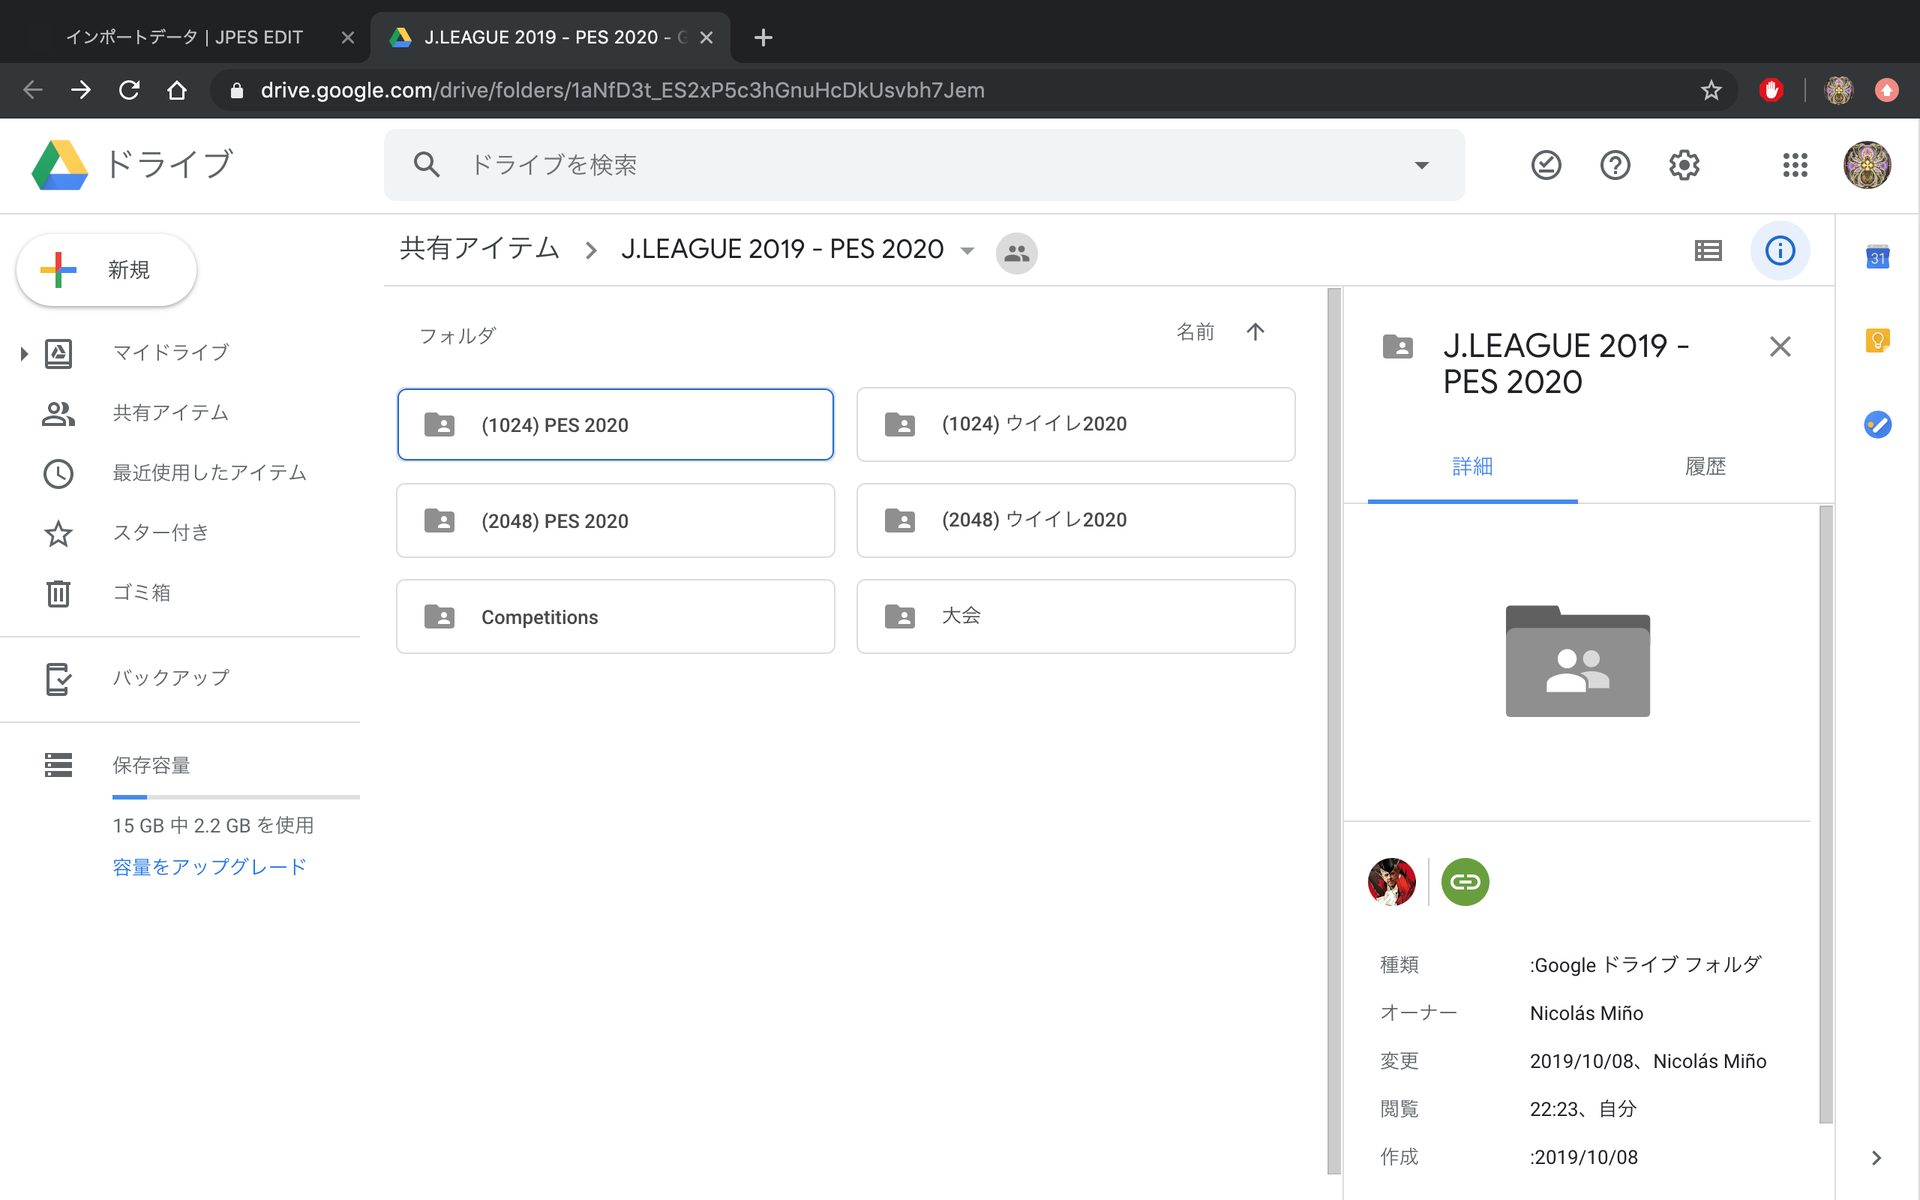Open Google Tasks side panel icon
The image size is (1920, 1200).
click(x=1878, y=425)
